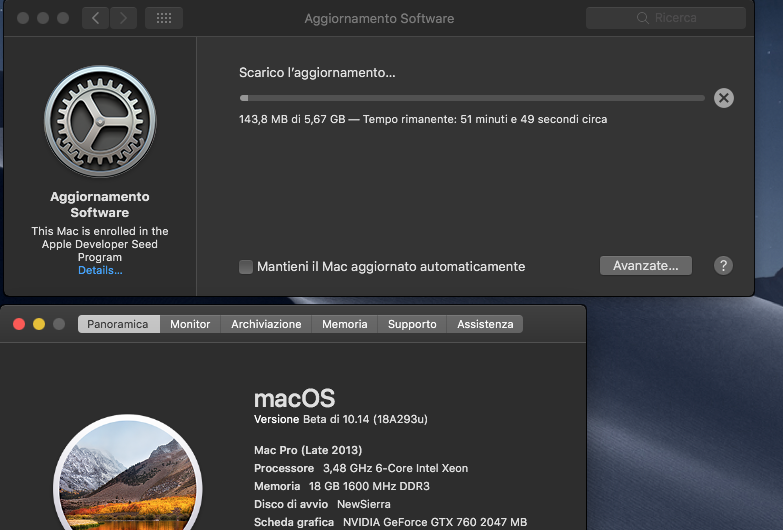Click the macOS High Sierra mountain image
This screenshot has height=530, width=783.
tap(128, 473)
